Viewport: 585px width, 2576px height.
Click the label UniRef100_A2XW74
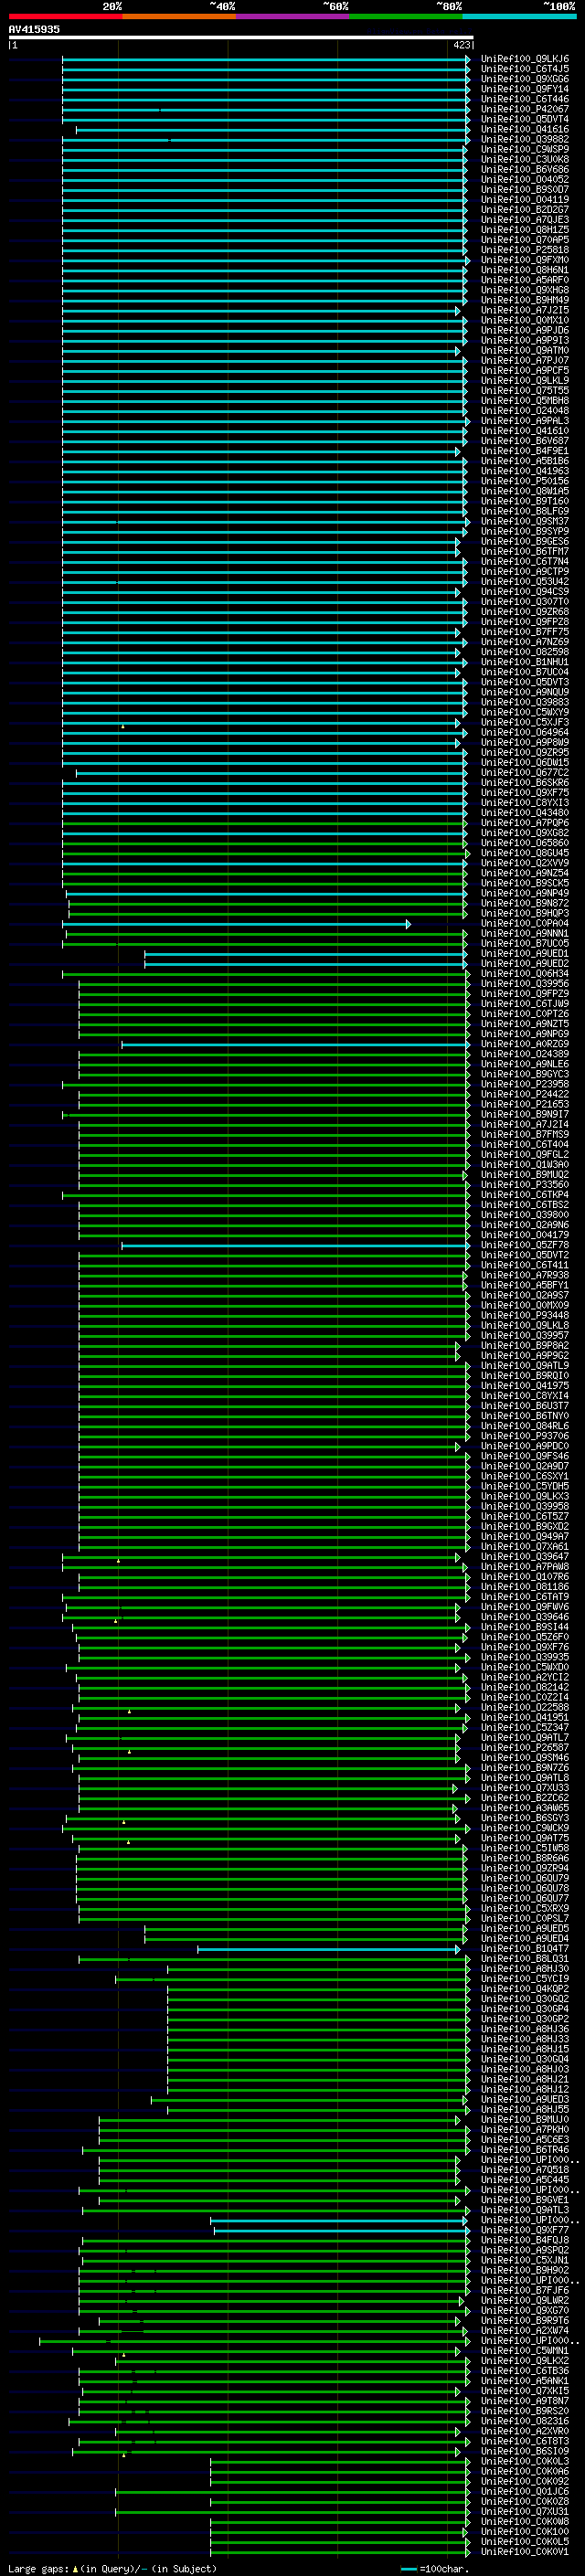tap(525, 2330)
